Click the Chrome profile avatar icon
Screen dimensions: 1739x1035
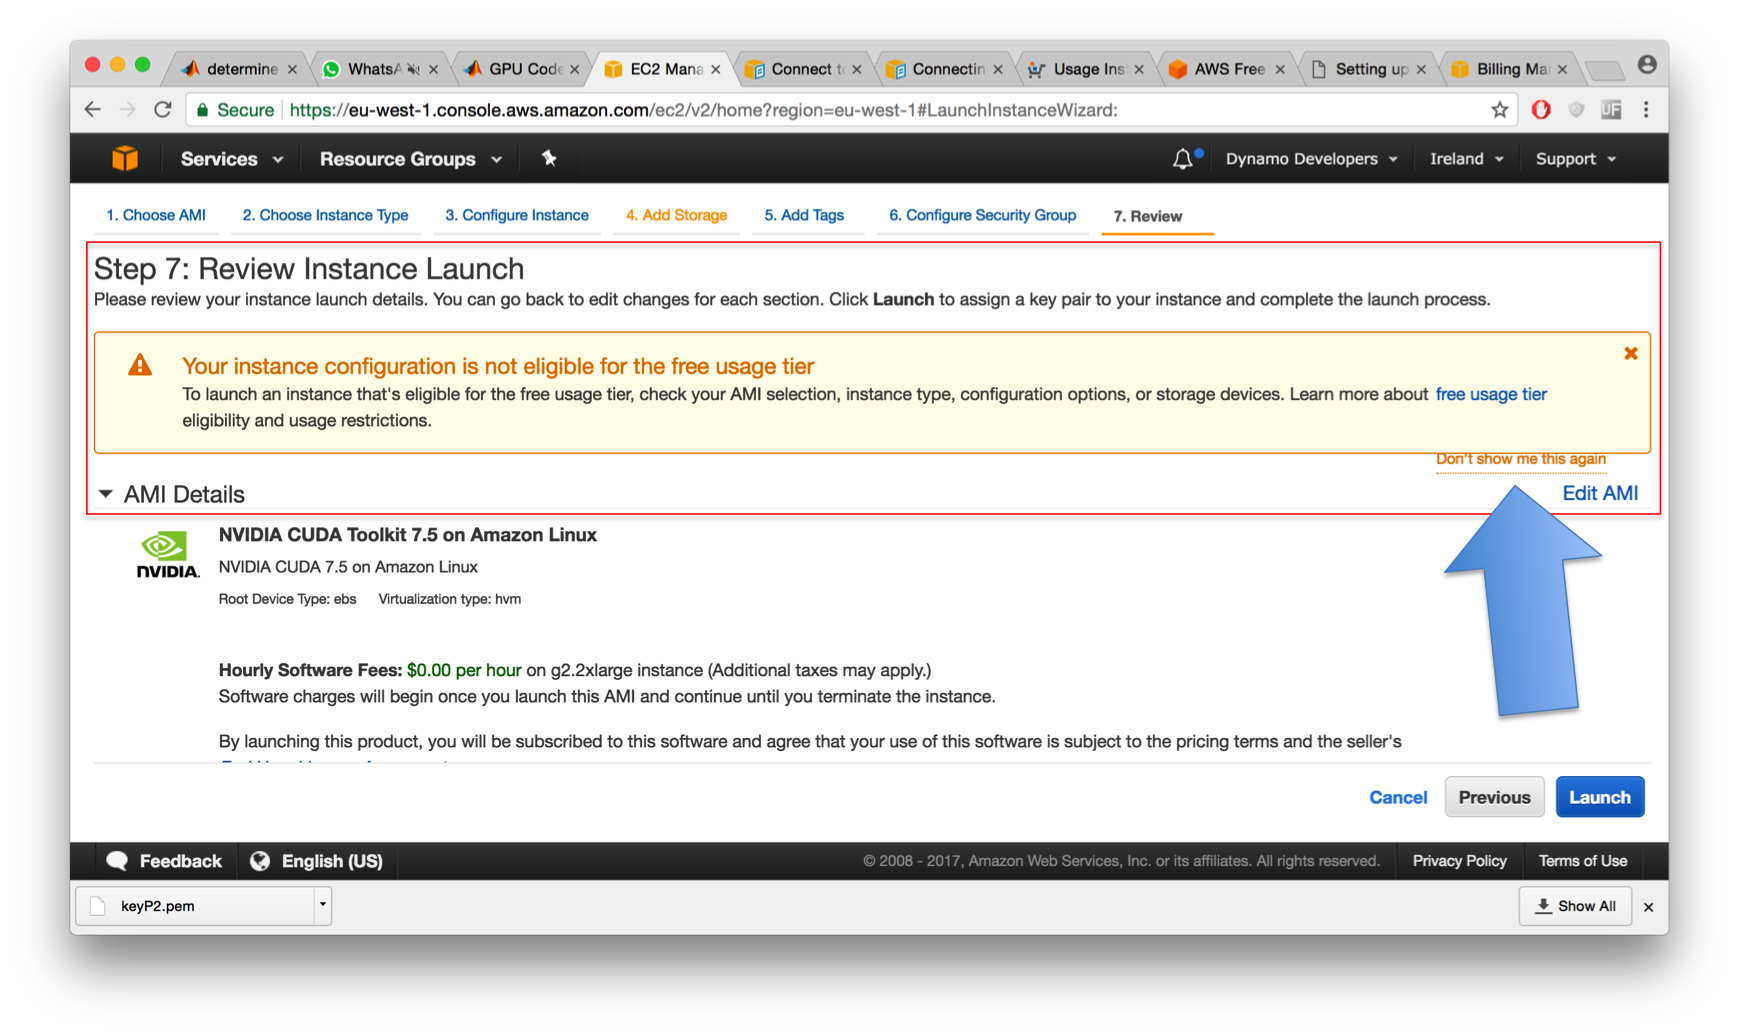(1647, 65)
